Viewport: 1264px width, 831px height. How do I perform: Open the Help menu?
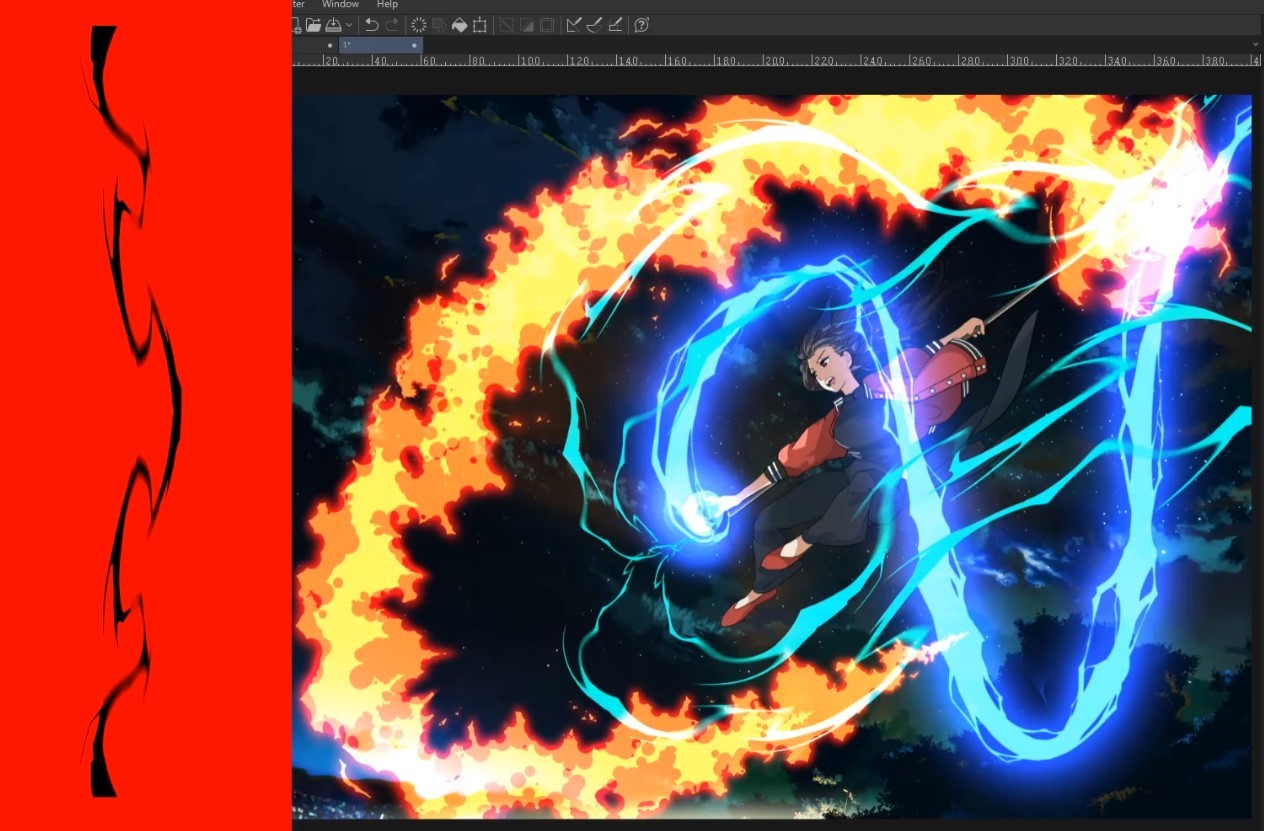coord(387,5)
